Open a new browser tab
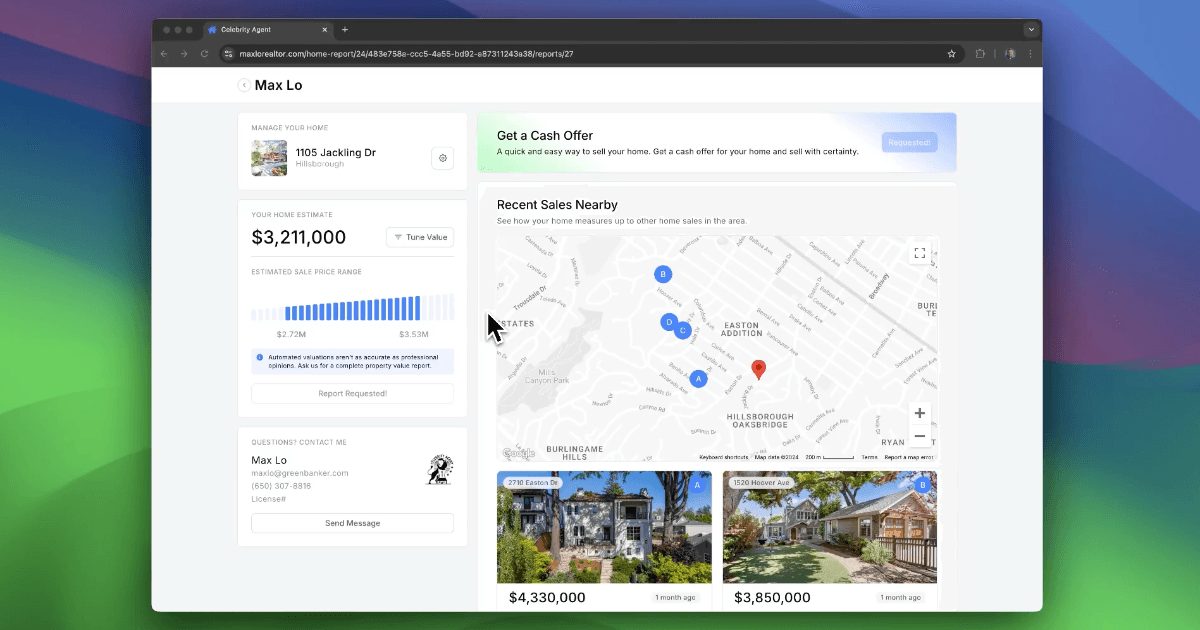 tap(345, 30)
